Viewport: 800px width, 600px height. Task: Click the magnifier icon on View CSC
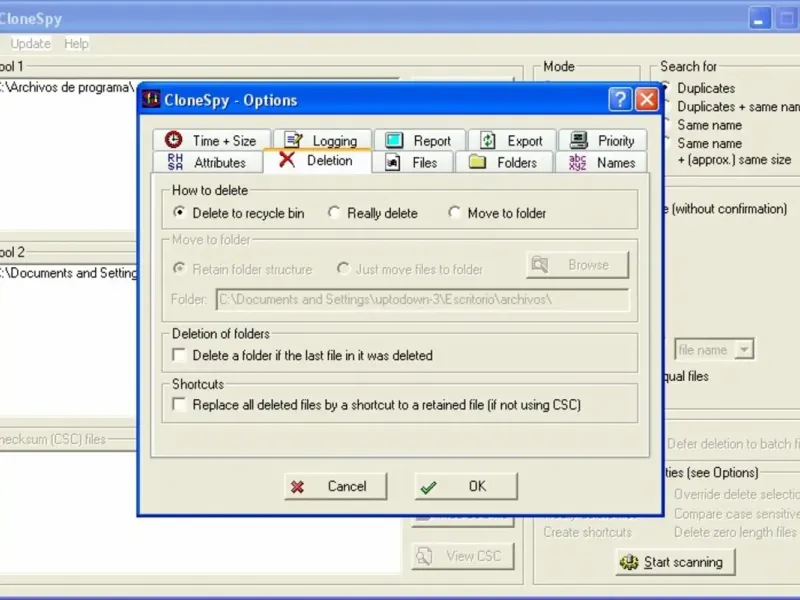(x=424, y=556)
